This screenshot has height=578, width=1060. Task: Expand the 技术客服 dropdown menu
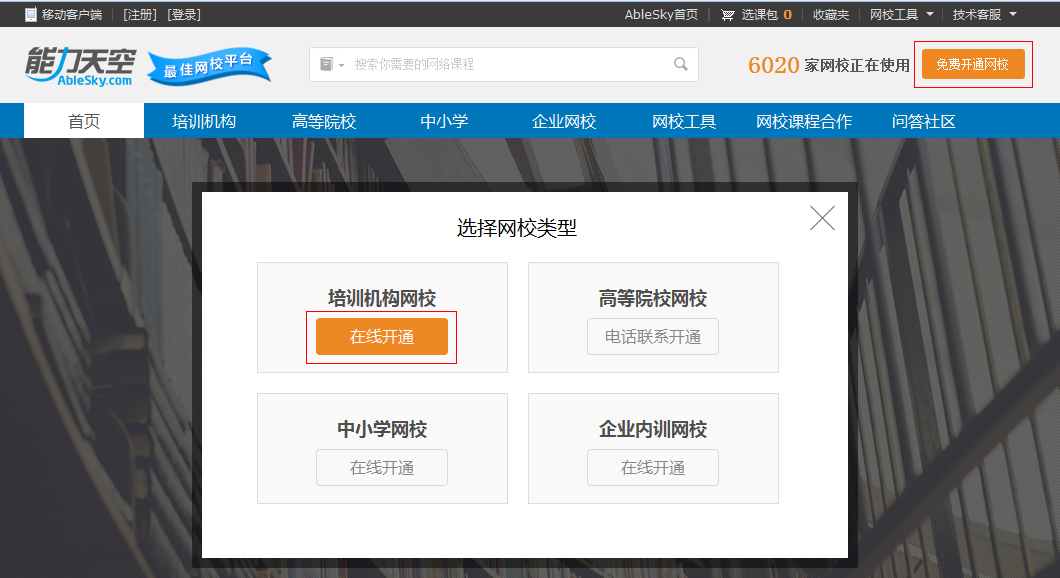coord(984,15)
